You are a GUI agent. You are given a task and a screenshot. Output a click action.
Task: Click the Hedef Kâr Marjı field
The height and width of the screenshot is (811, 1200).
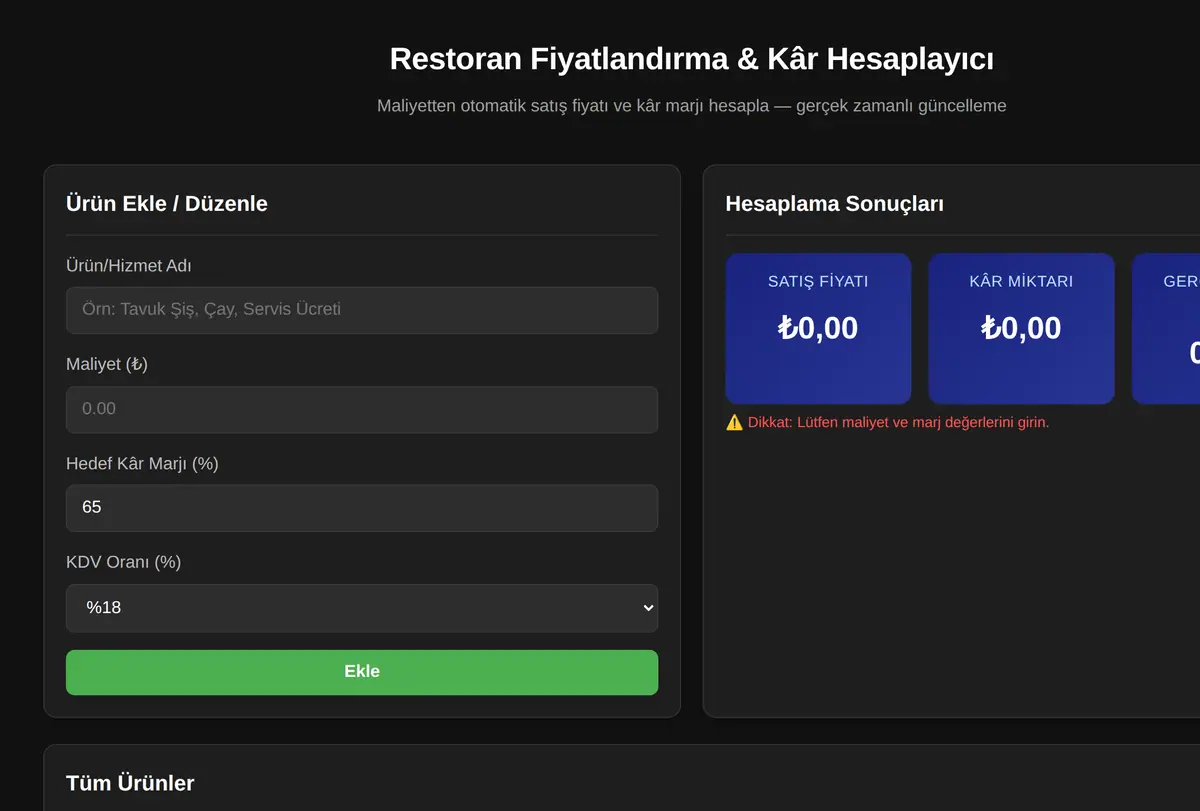(x=362, y=508)
